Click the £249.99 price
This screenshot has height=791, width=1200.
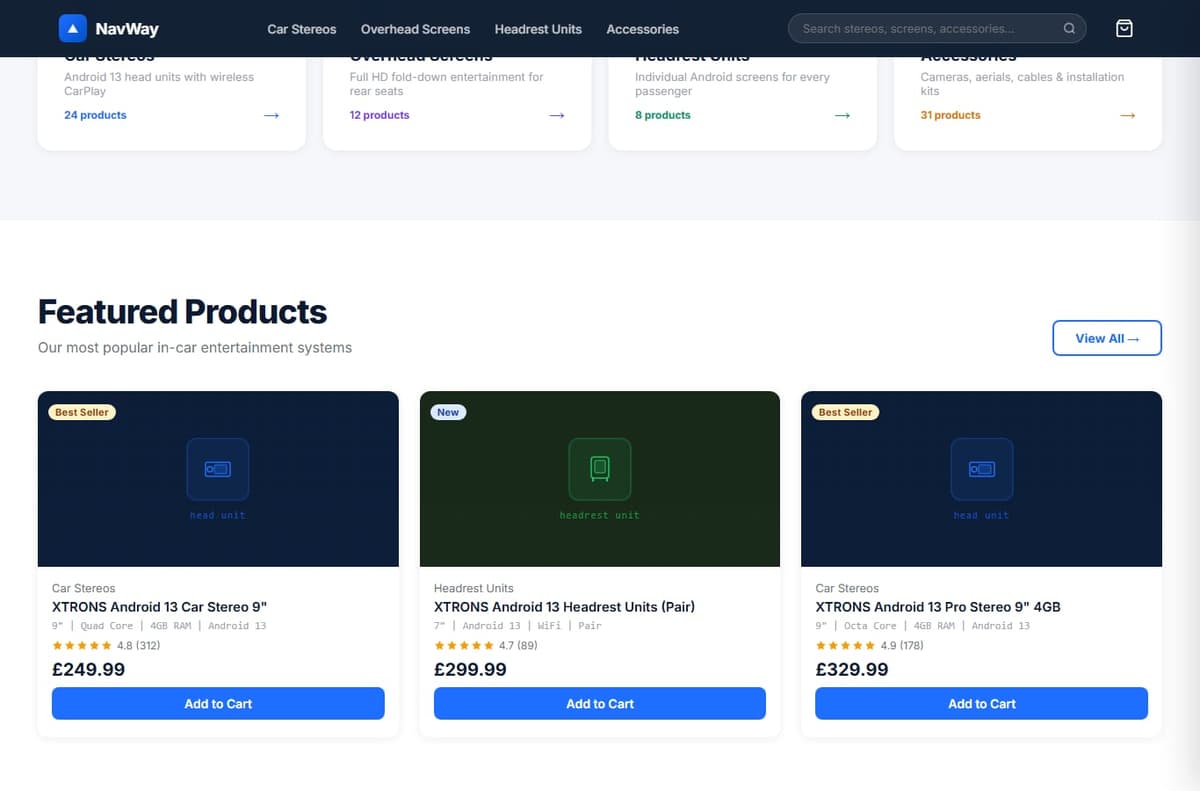(x=89, y=670)
